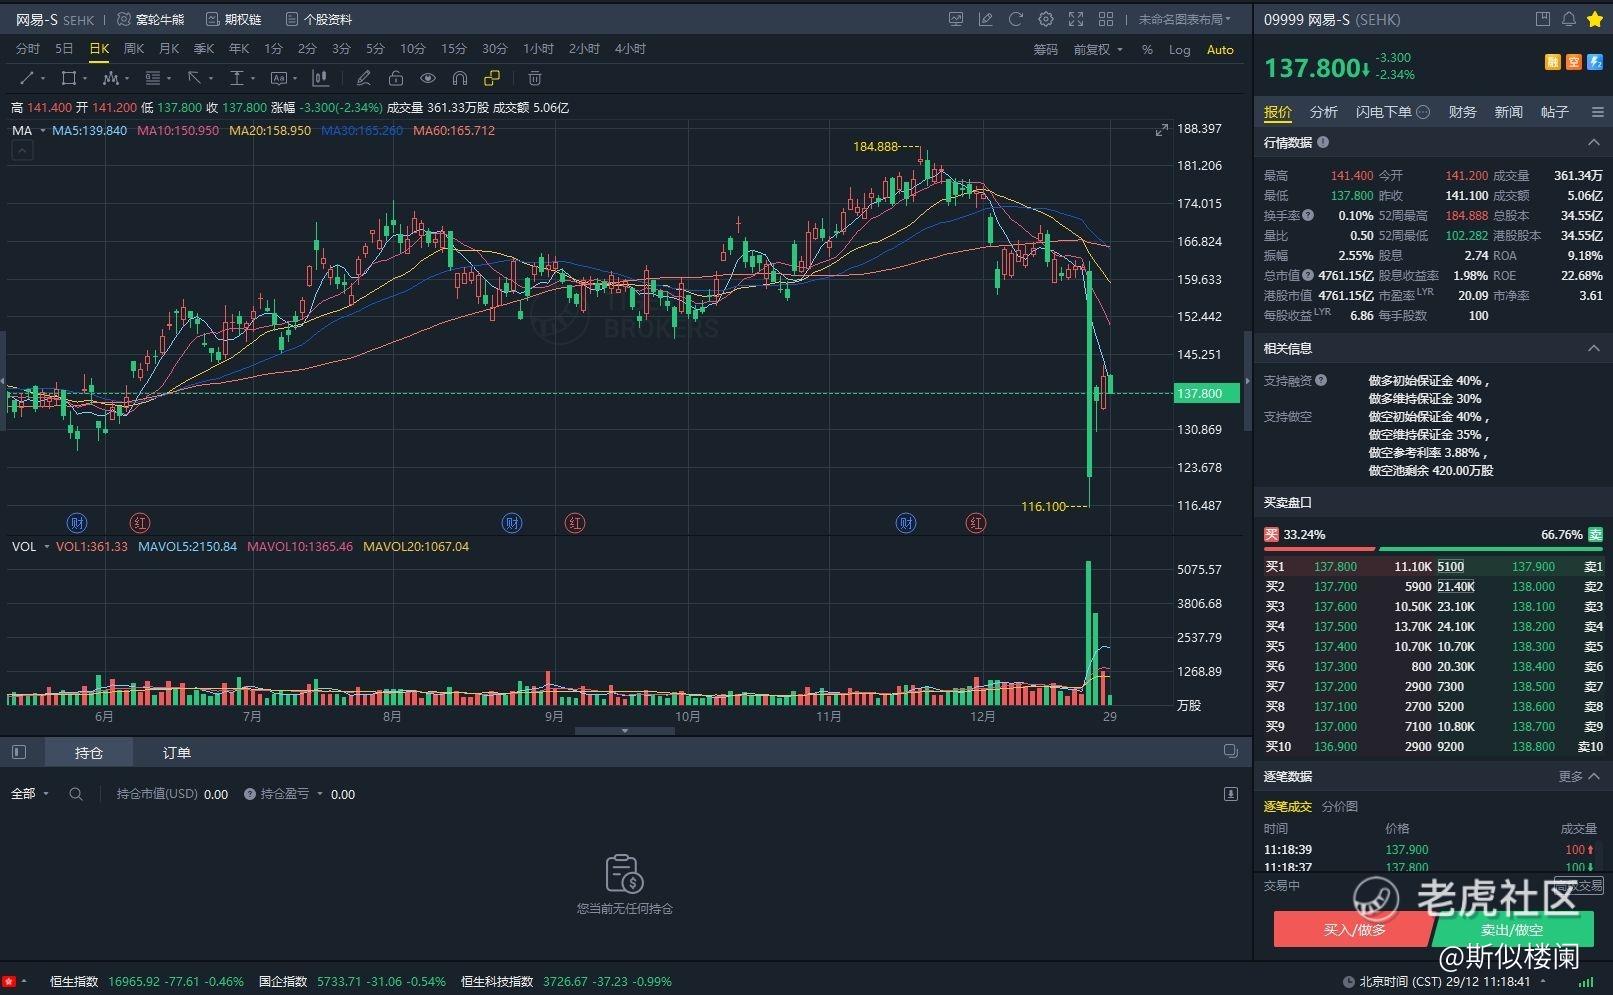Collapse the 相关信息 section
Image resolution: width=1613 pixels, height=995 pixels.
[x=1594, y=349]
